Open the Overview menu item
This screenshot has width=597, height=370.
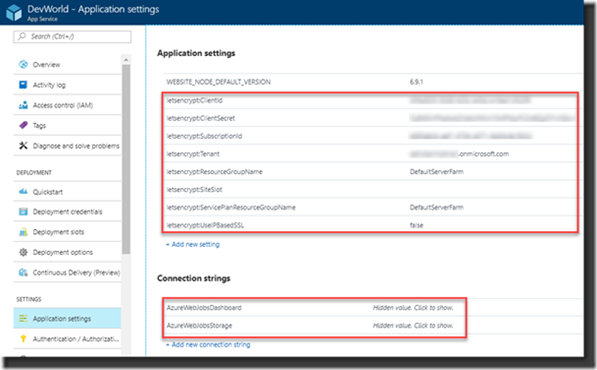coord(67,64)
